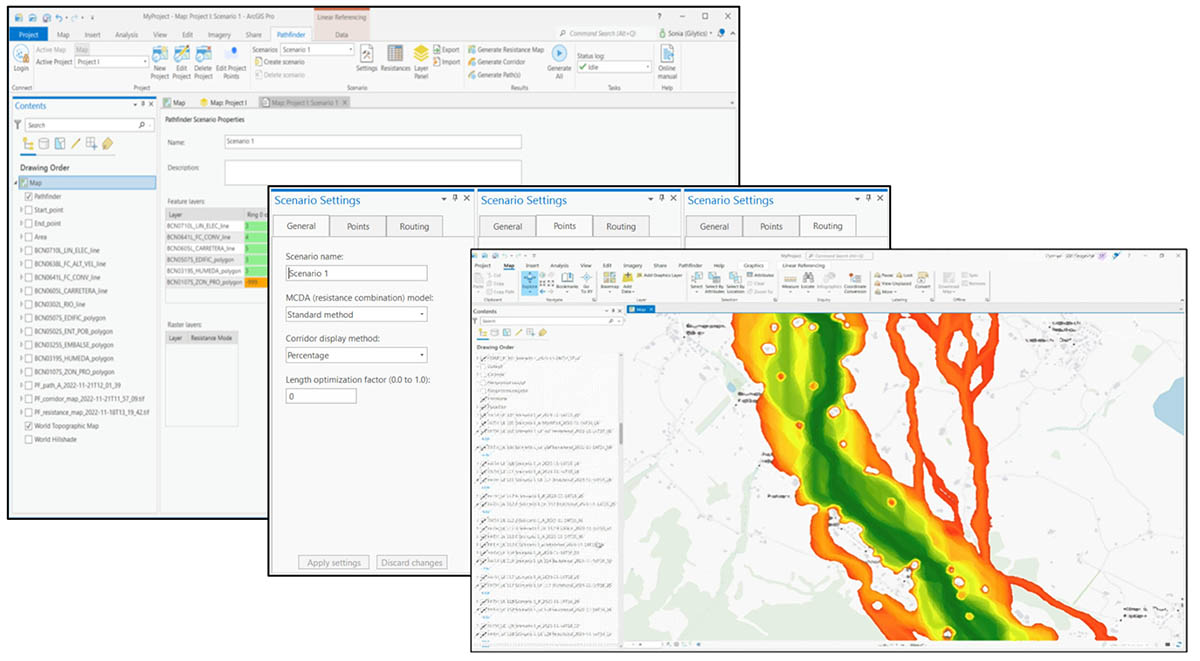Click Generate Resistance Map
The width and height of the screenshot is (1200, 661).
(510, 48)
